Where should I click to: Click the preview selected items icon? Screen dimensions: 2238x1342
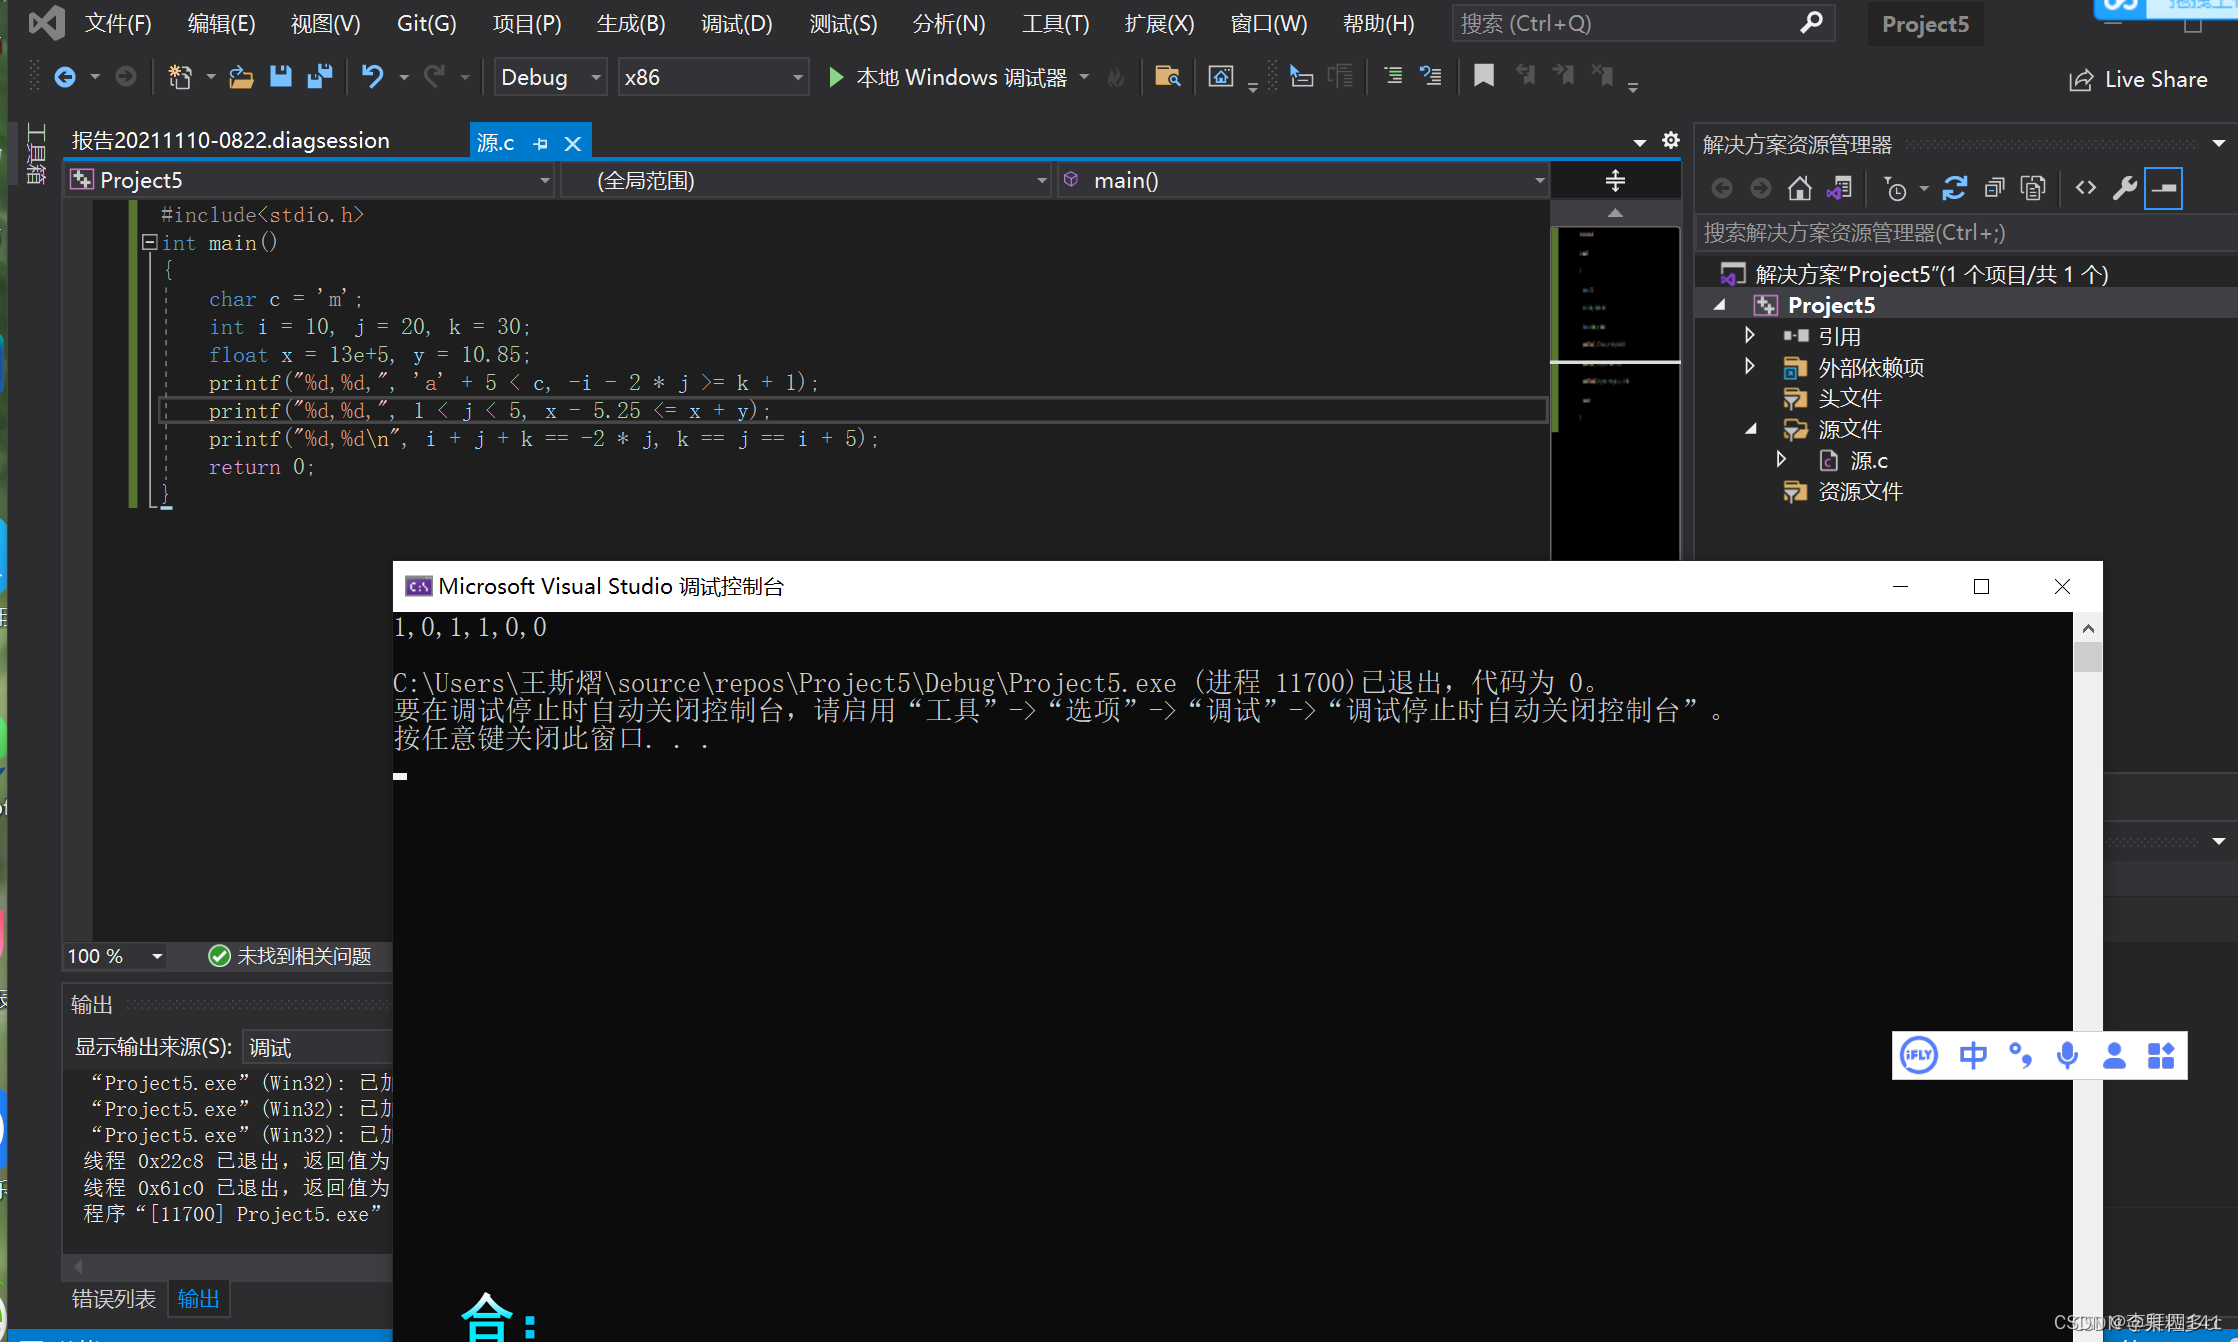pyautogui.click(x=2164, y=188)
